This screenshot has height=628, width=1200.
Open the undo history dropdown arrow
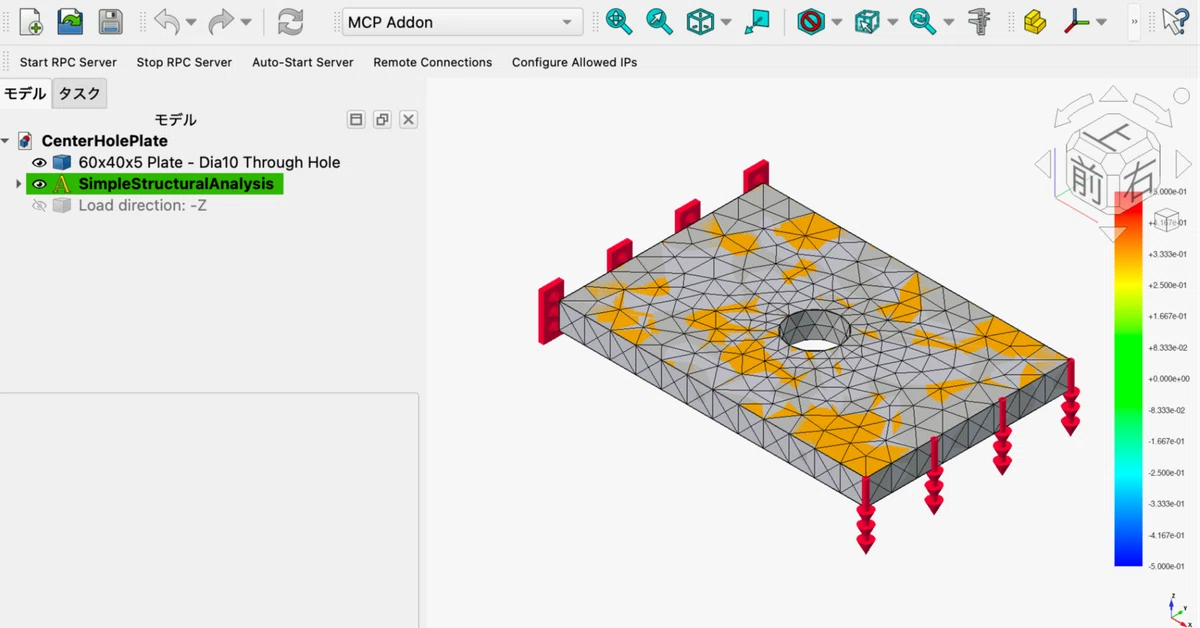(x=191, y=22)
